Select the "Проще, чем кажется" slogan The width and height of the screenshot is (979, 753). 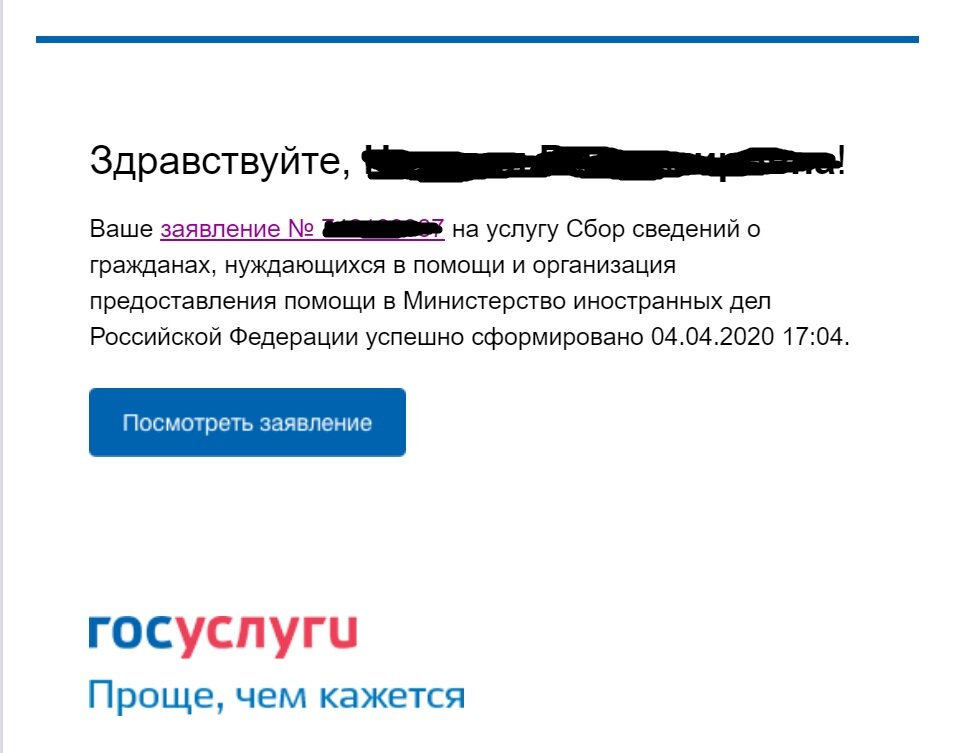(x=277, y=696)
